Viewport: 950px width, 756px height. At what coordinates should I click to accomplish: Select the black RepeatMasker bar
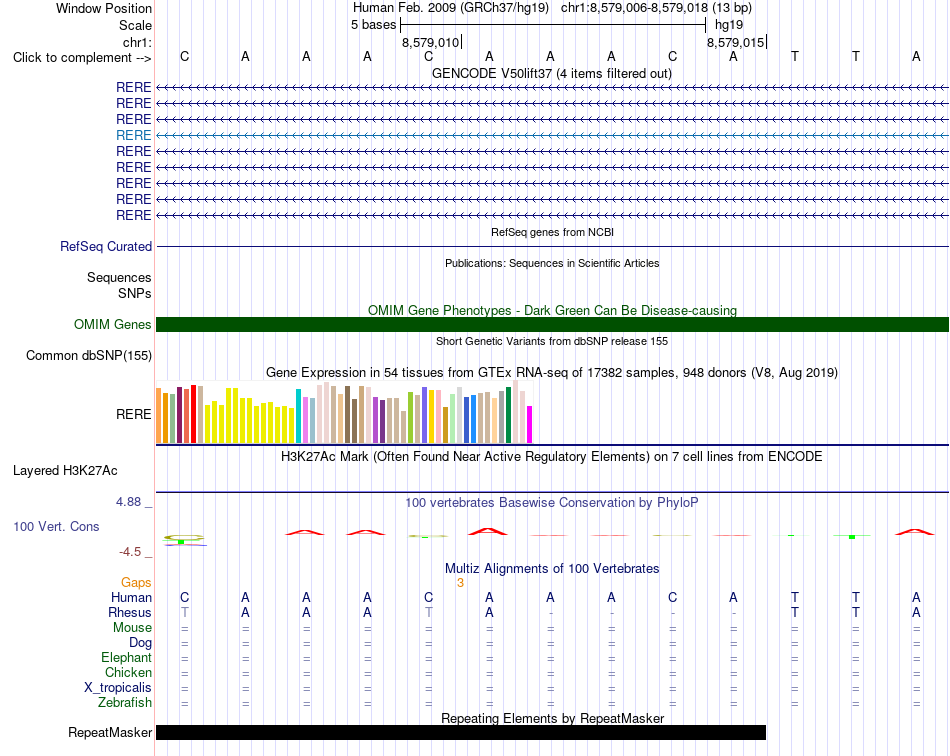point(461,732)
